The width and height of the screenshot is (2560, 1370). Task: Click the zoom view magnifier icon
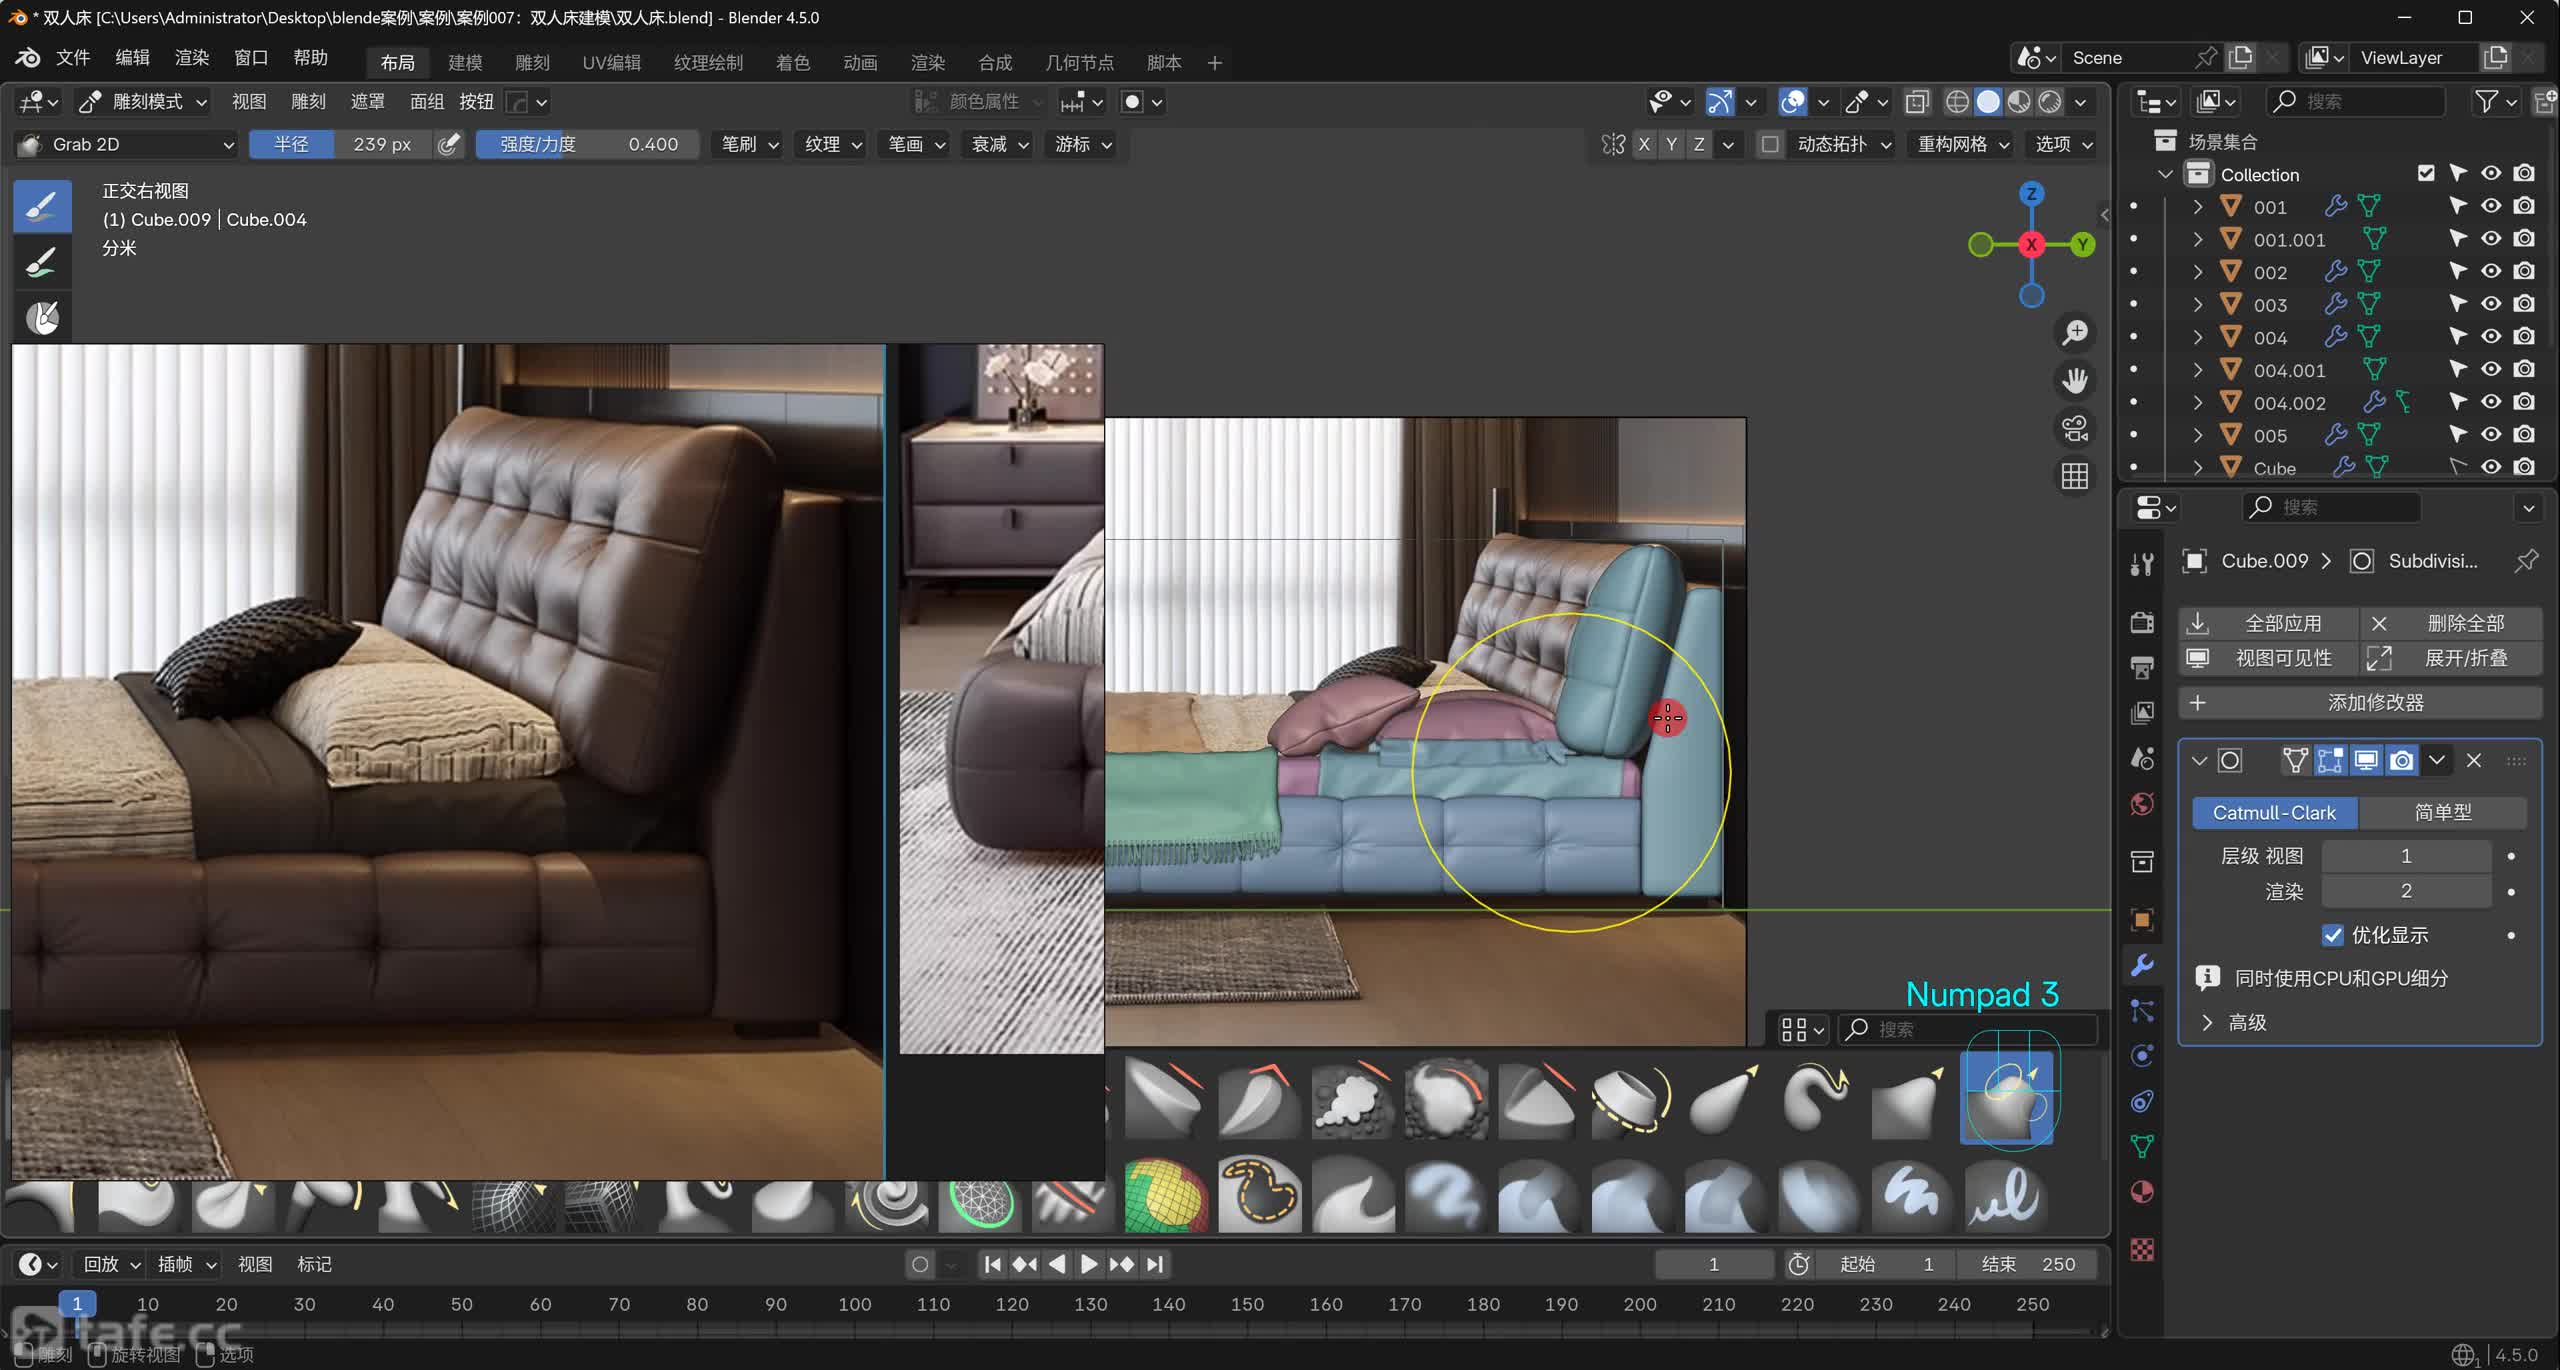2075,332
